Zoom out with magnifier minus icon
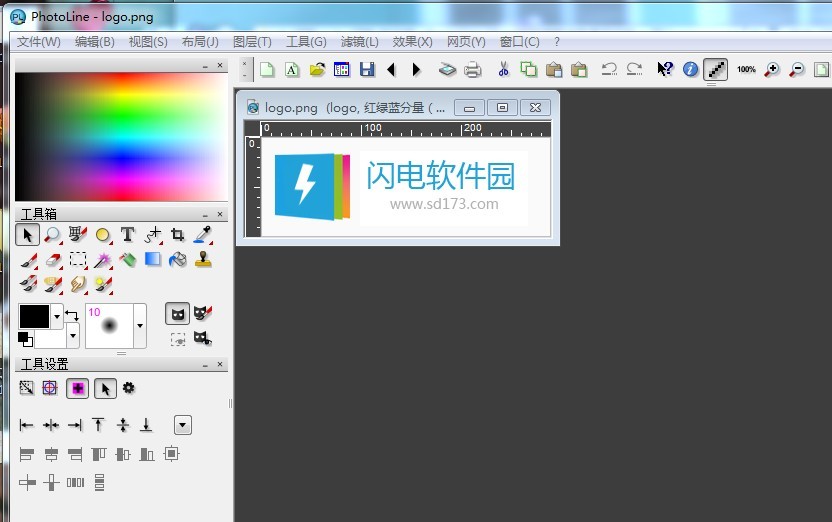This screenshot has width=832, height=522. pyautogui.click(x=797, y=69)
